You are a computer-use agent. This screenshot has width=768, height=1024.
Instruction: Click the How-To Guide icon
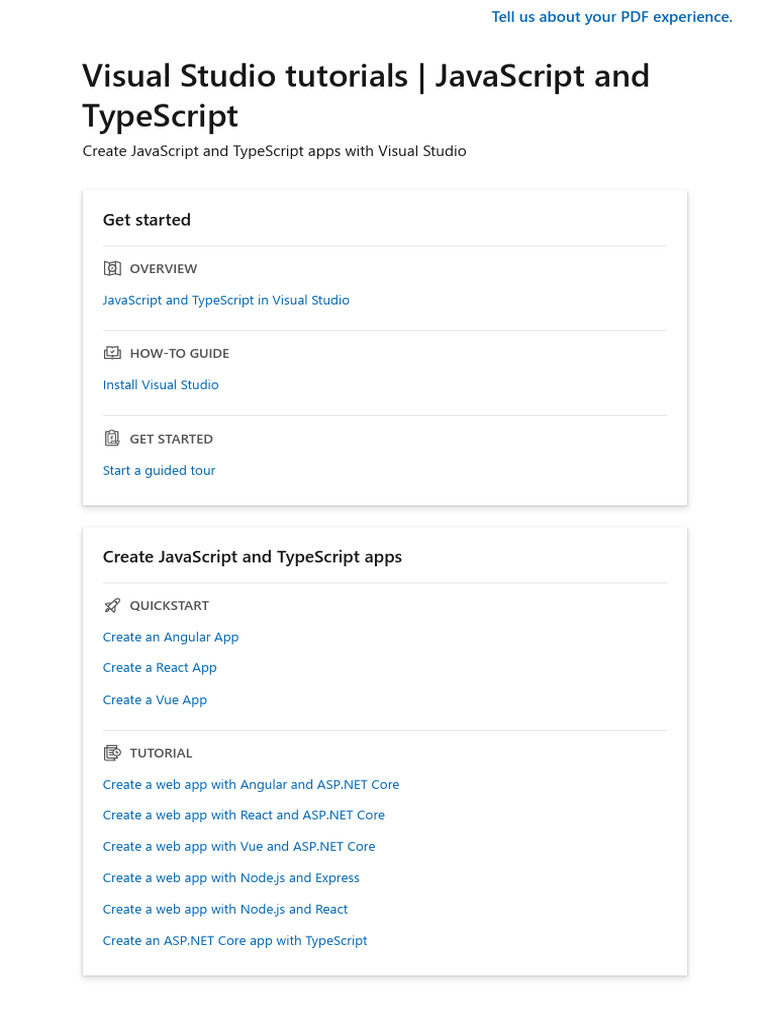(112, 353)
